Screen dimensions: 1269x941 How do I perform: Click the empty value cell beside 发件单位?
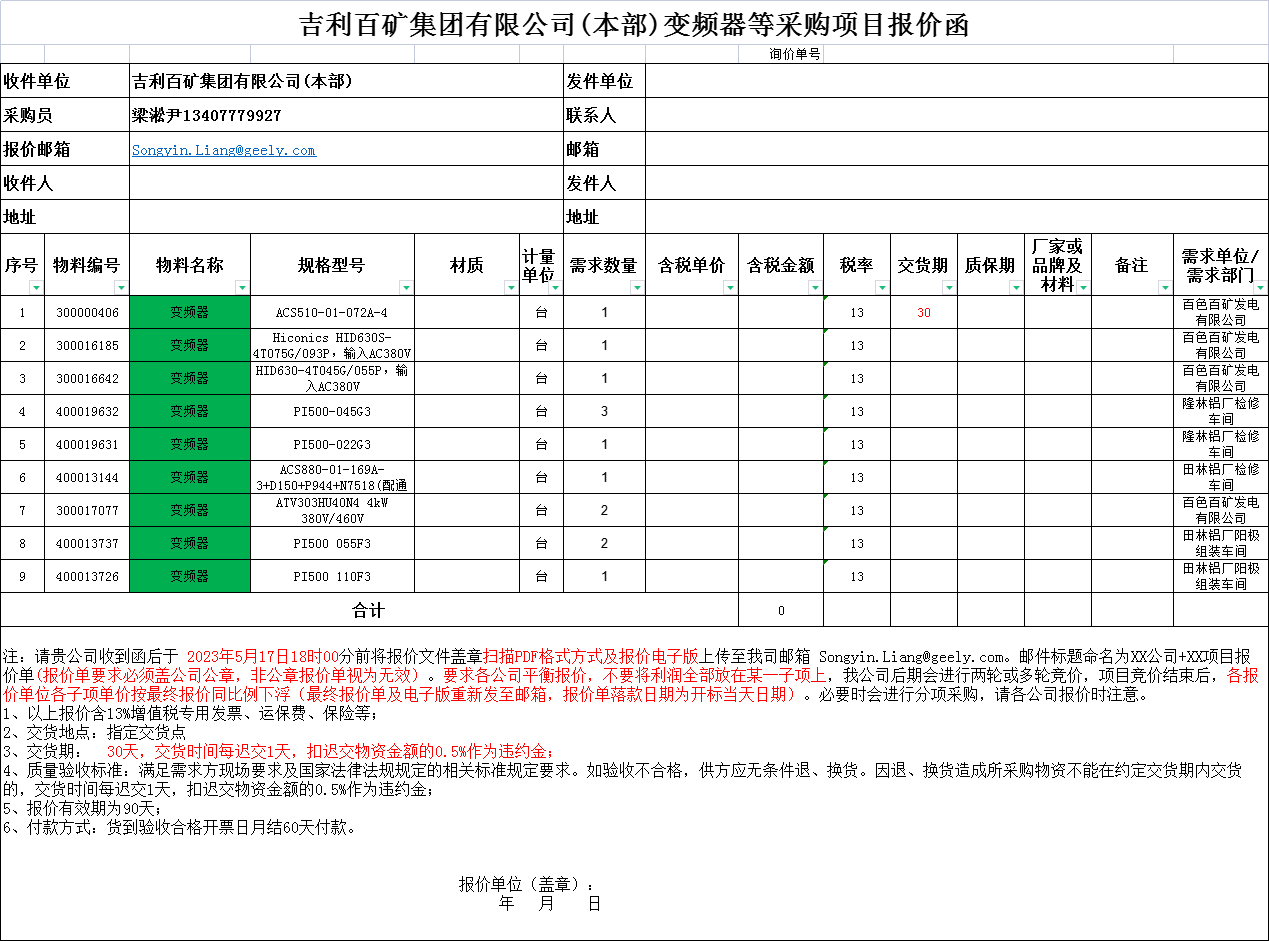(x=957, y=81)
